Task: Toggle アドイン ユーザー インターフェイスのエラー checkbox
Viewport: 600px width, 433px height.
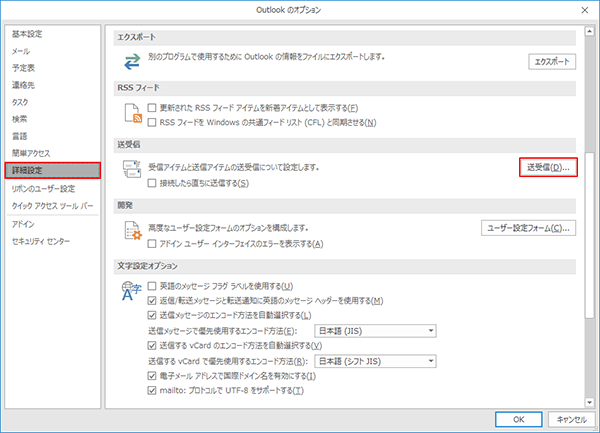Action: [x=152, y=243]
